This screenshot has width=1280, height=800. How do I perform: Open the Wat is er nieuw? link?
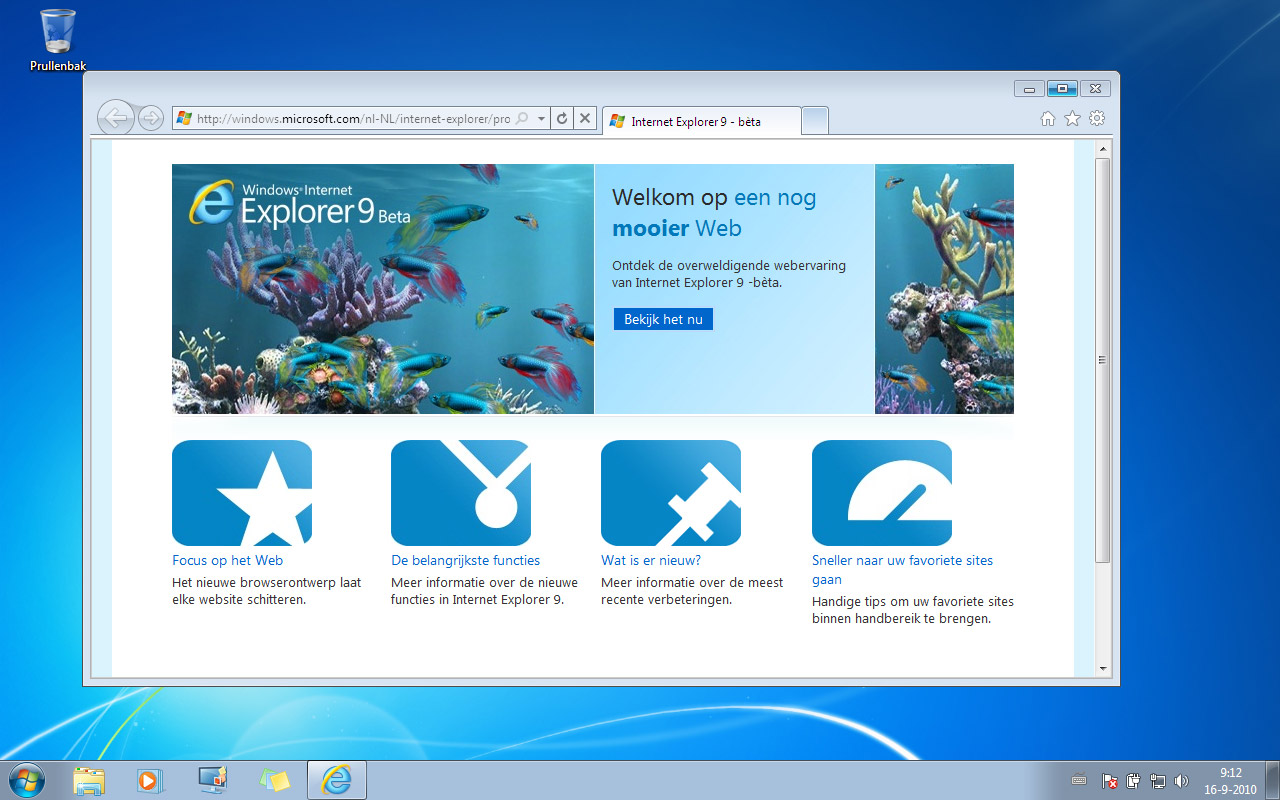click(651, 560)
